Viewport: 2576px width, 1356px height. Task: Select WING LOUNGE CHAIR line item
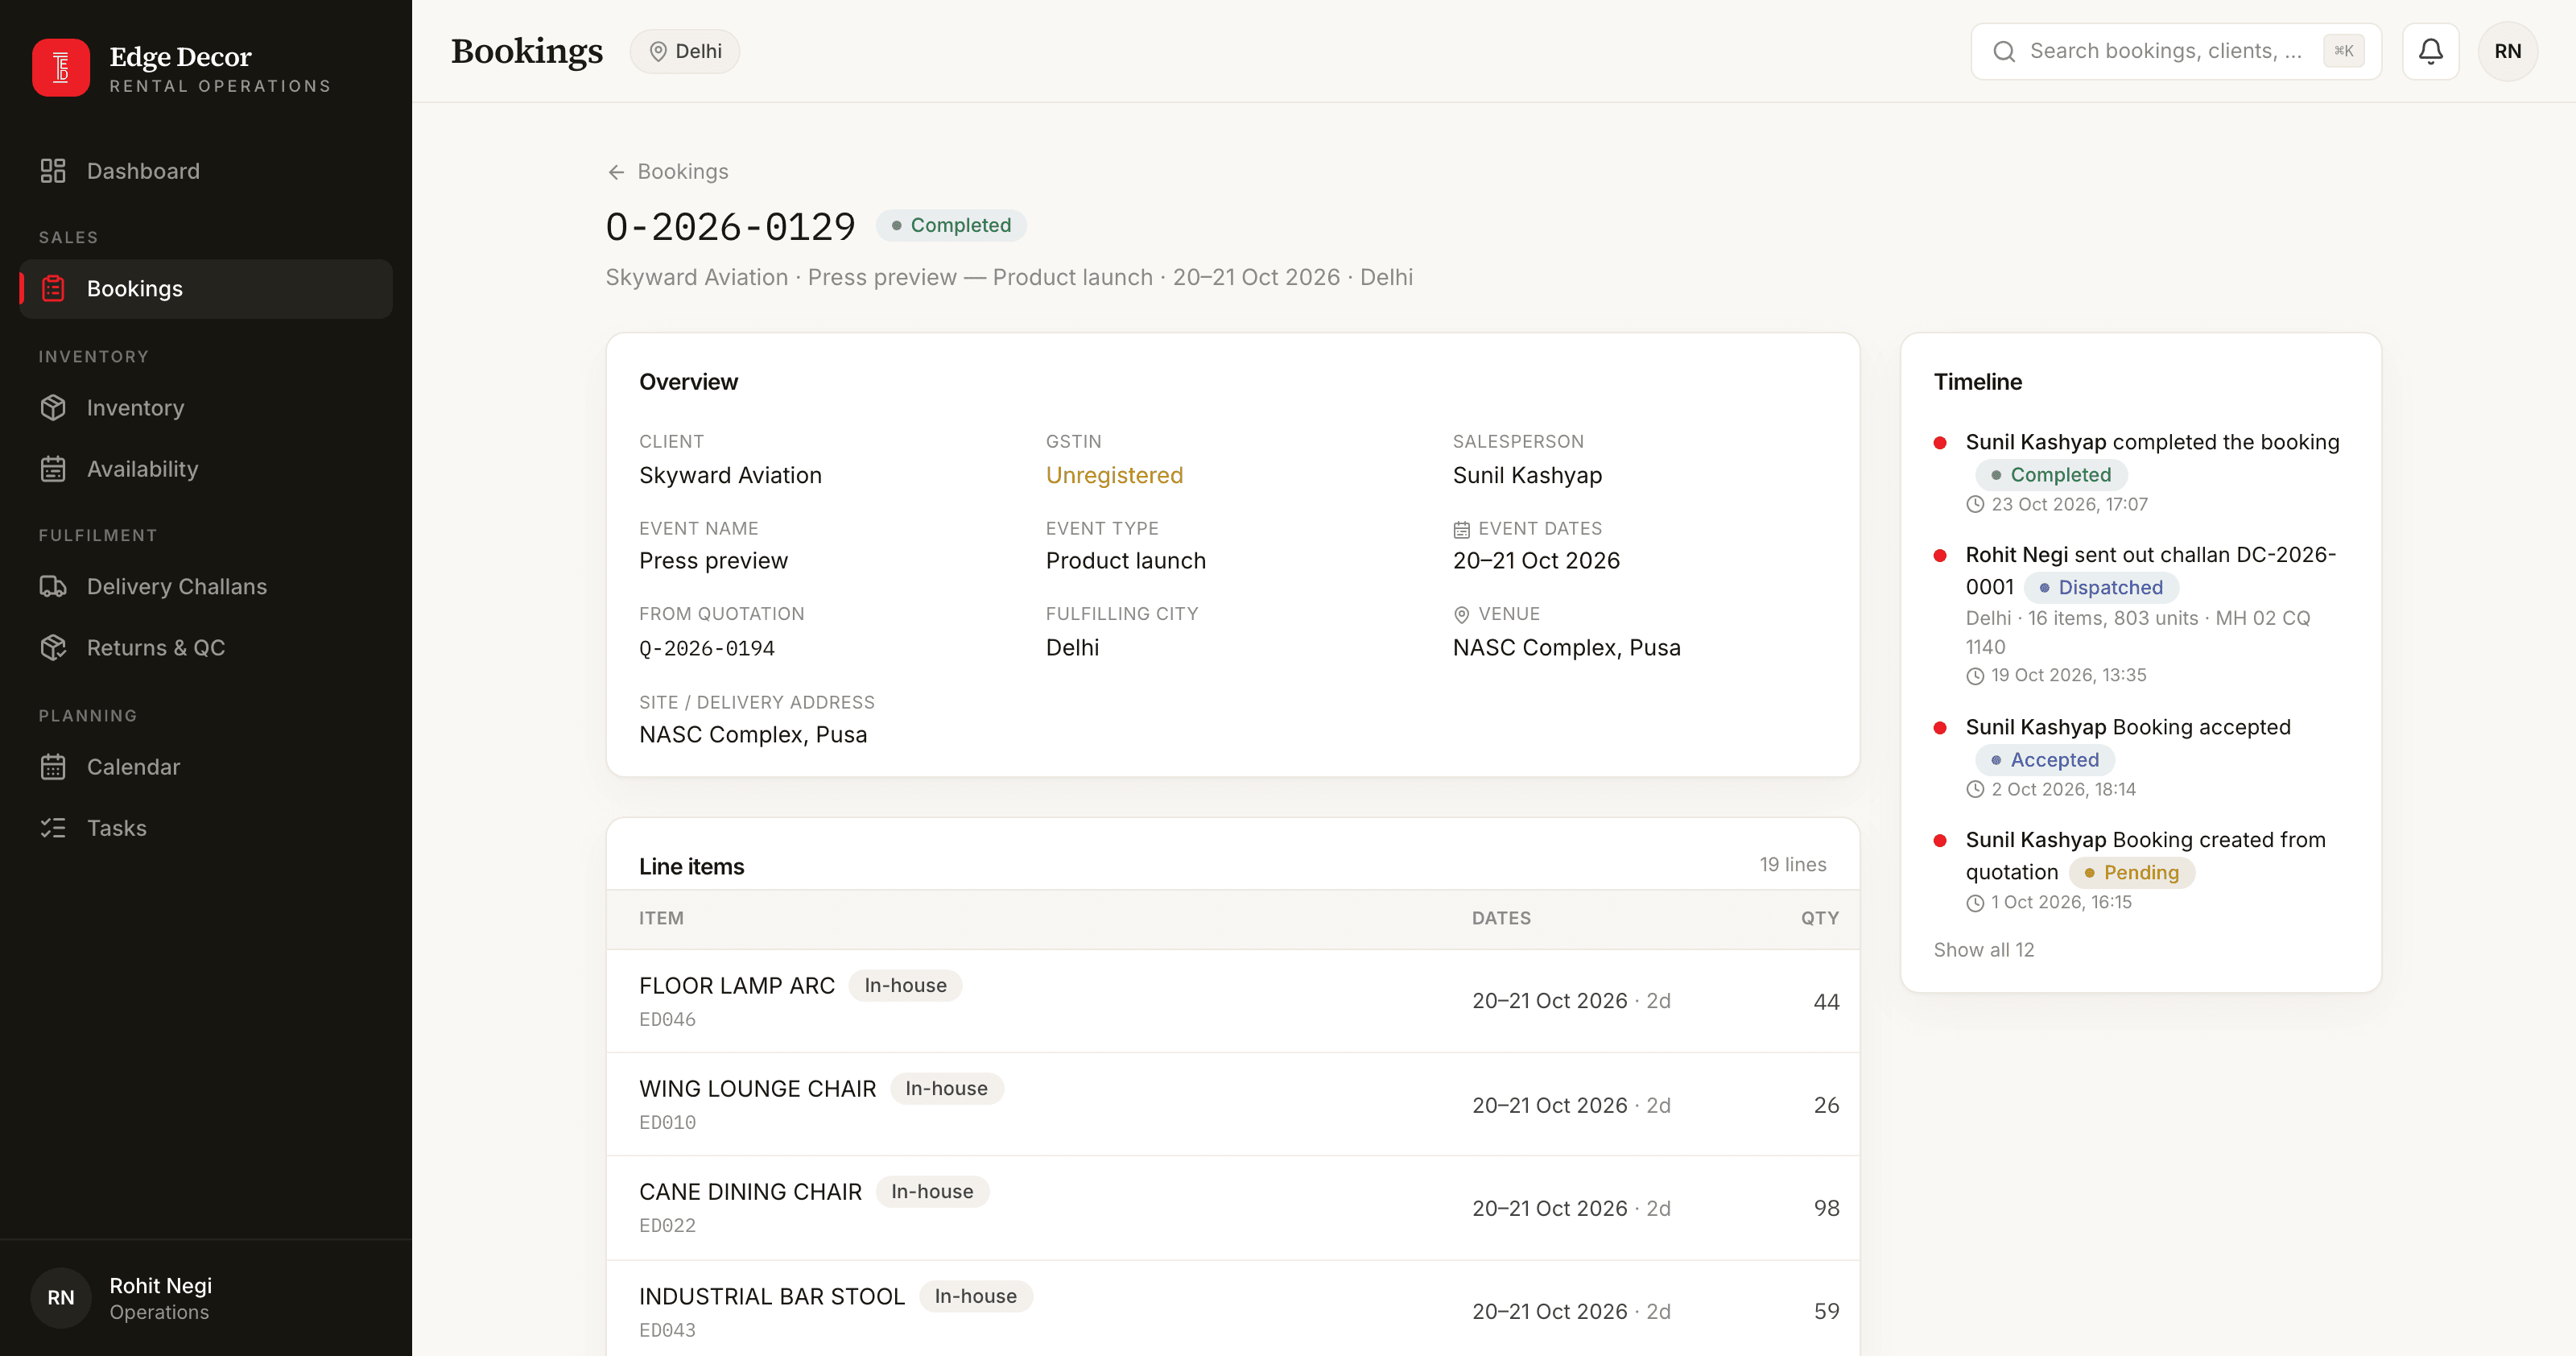coord(1233,1105)
